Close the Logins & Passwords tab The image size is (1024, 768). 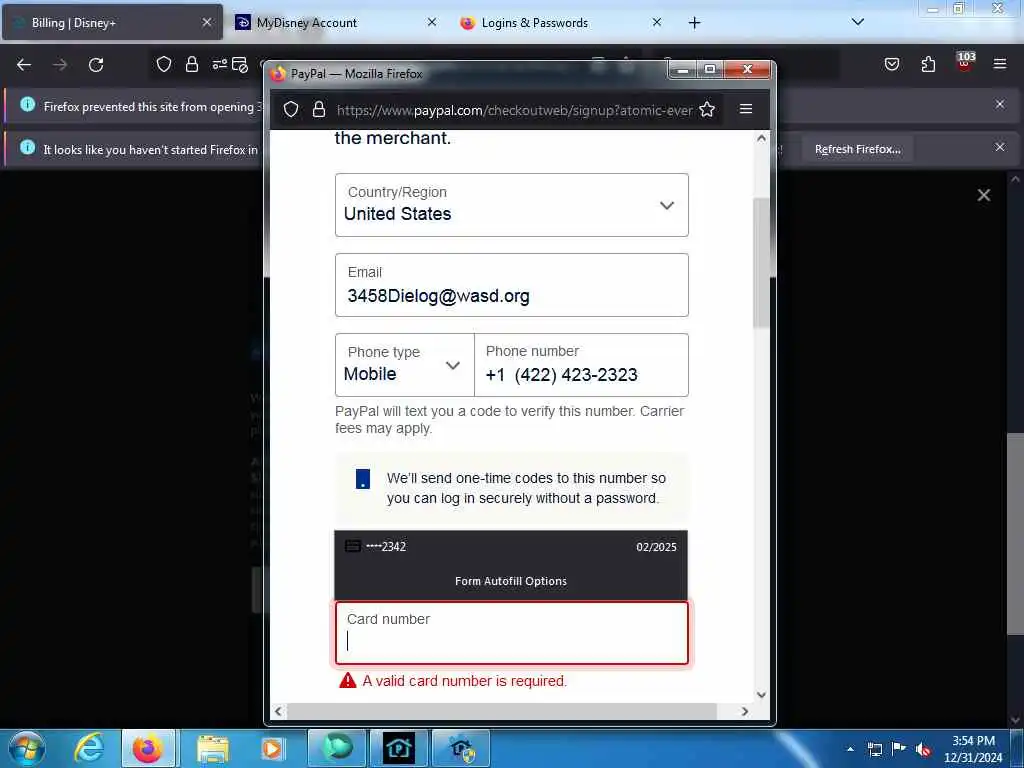657,22
